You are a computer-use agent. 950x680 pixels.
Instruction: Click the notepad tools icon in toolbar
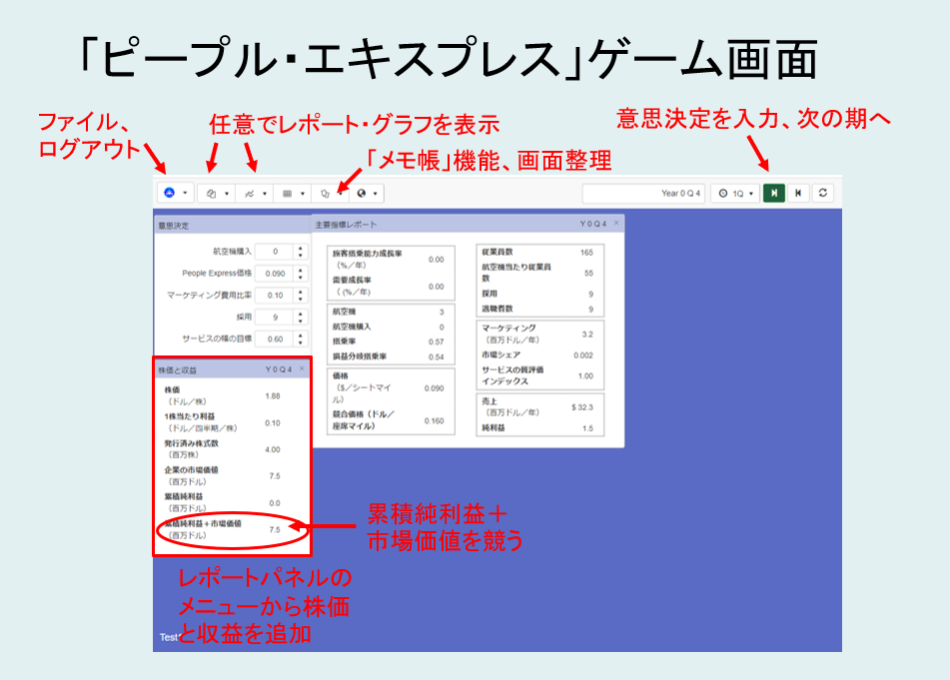pyautogui.click(x=325, y=193)
